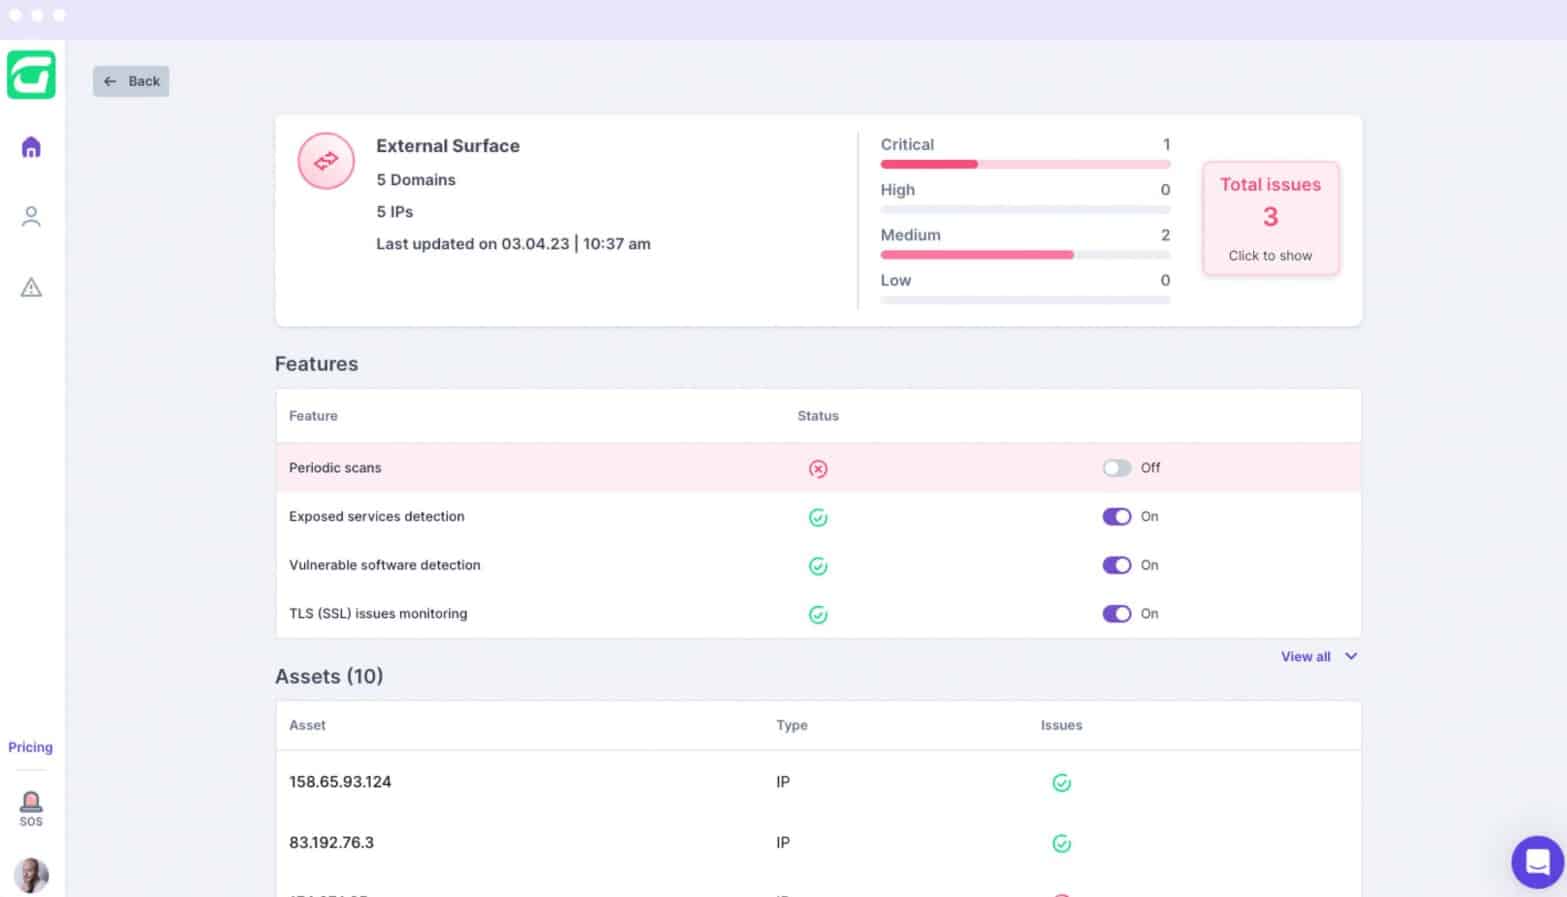Show total issues by clicking the card

pos(1270,218)
